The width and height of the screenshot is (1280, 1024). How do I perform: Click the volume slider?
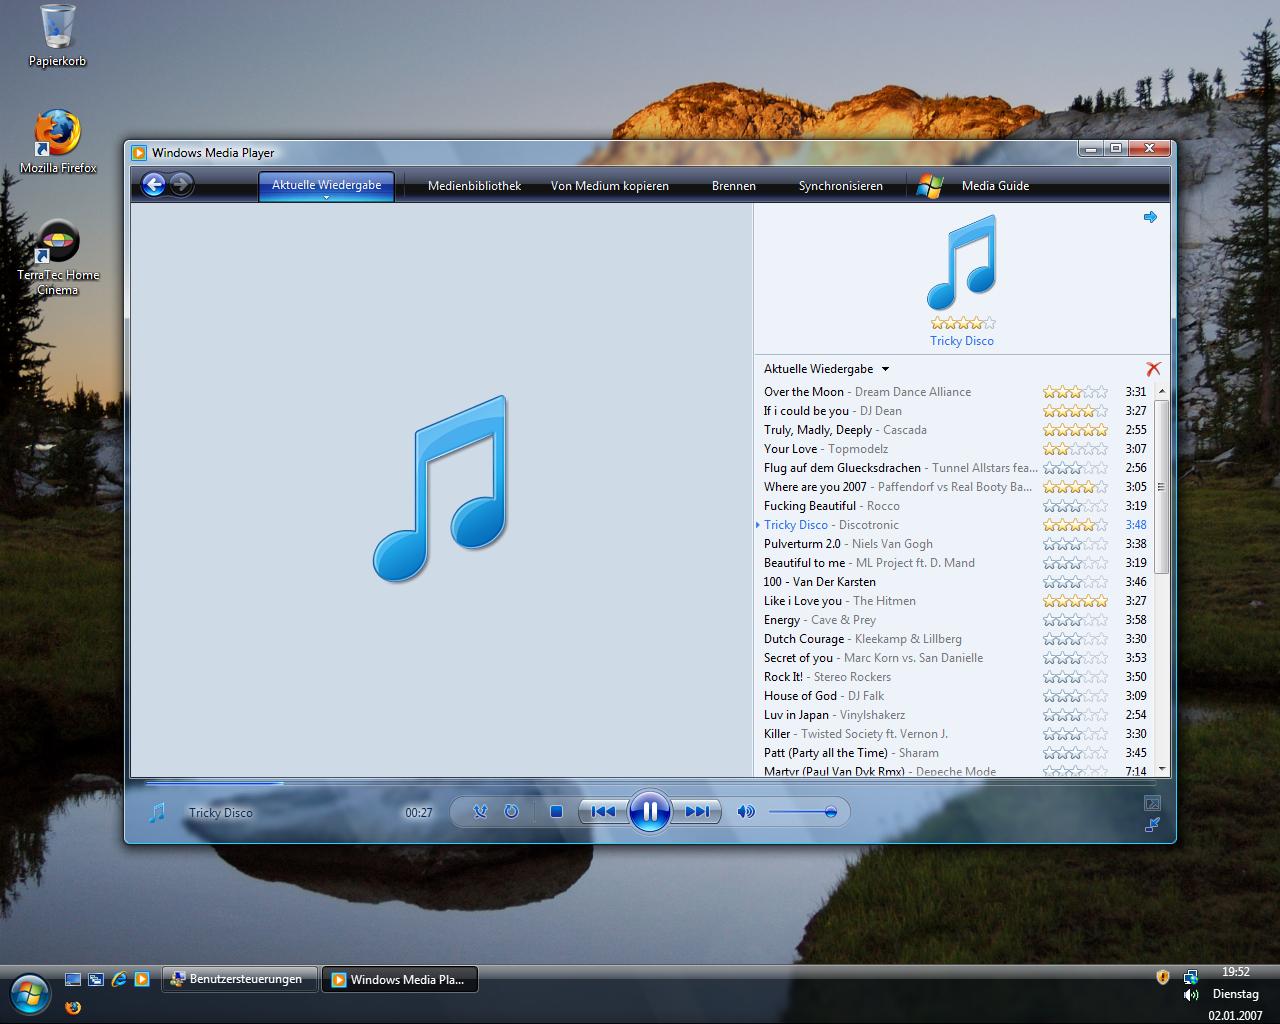(803, 812)
